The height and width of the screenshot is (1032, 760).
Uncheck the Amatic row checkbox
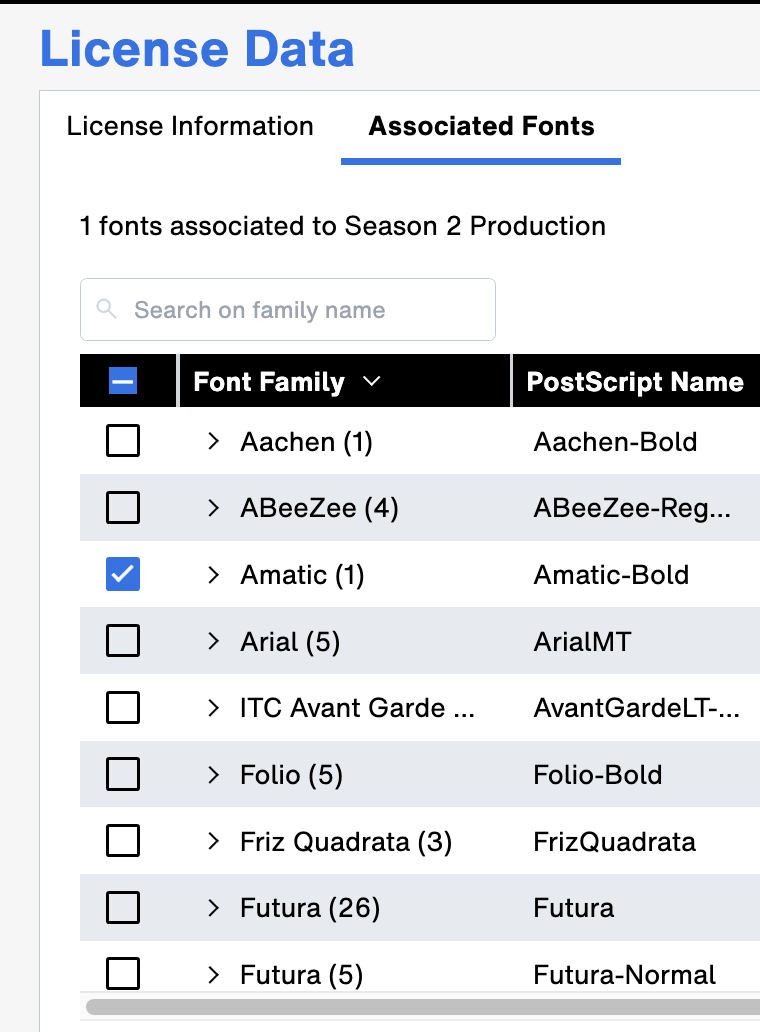(123, 574)
